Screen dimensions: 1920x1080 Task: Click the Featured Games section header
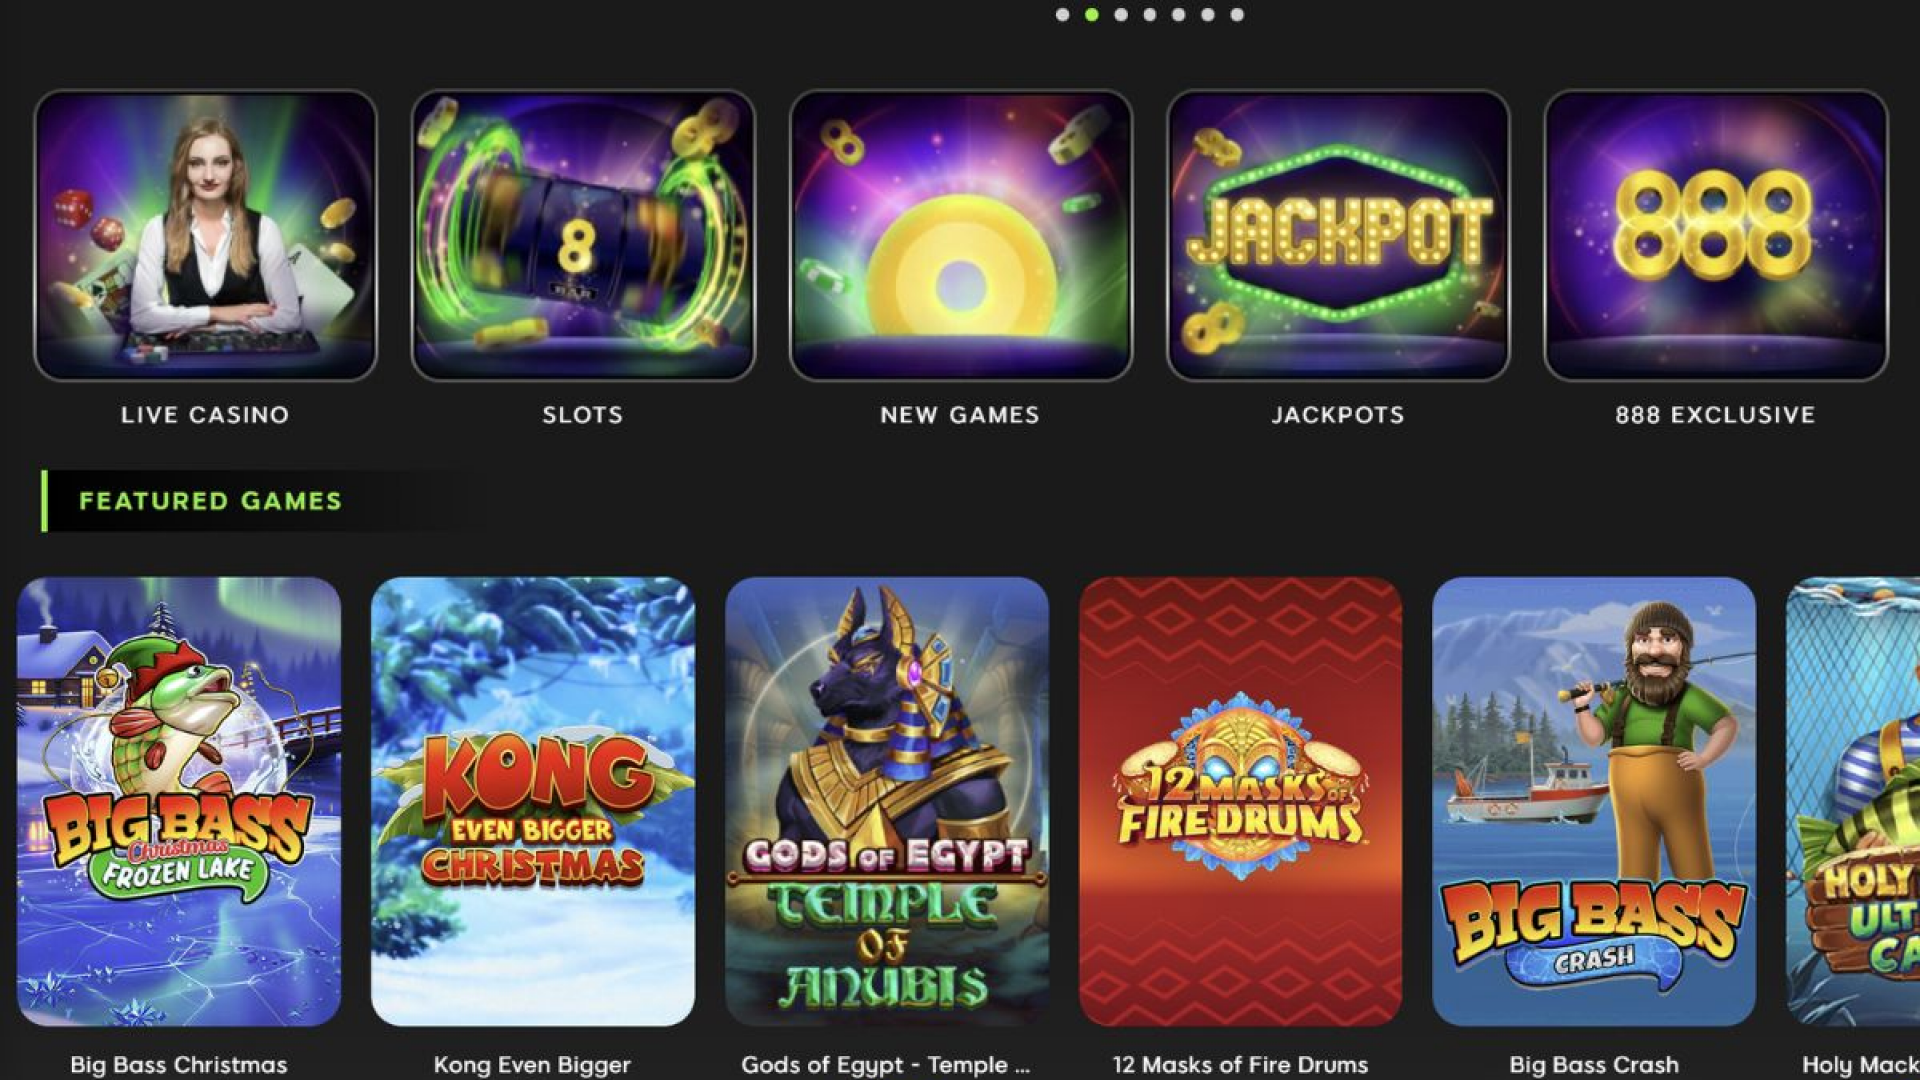pyautogui.click(x=210, y=501)
